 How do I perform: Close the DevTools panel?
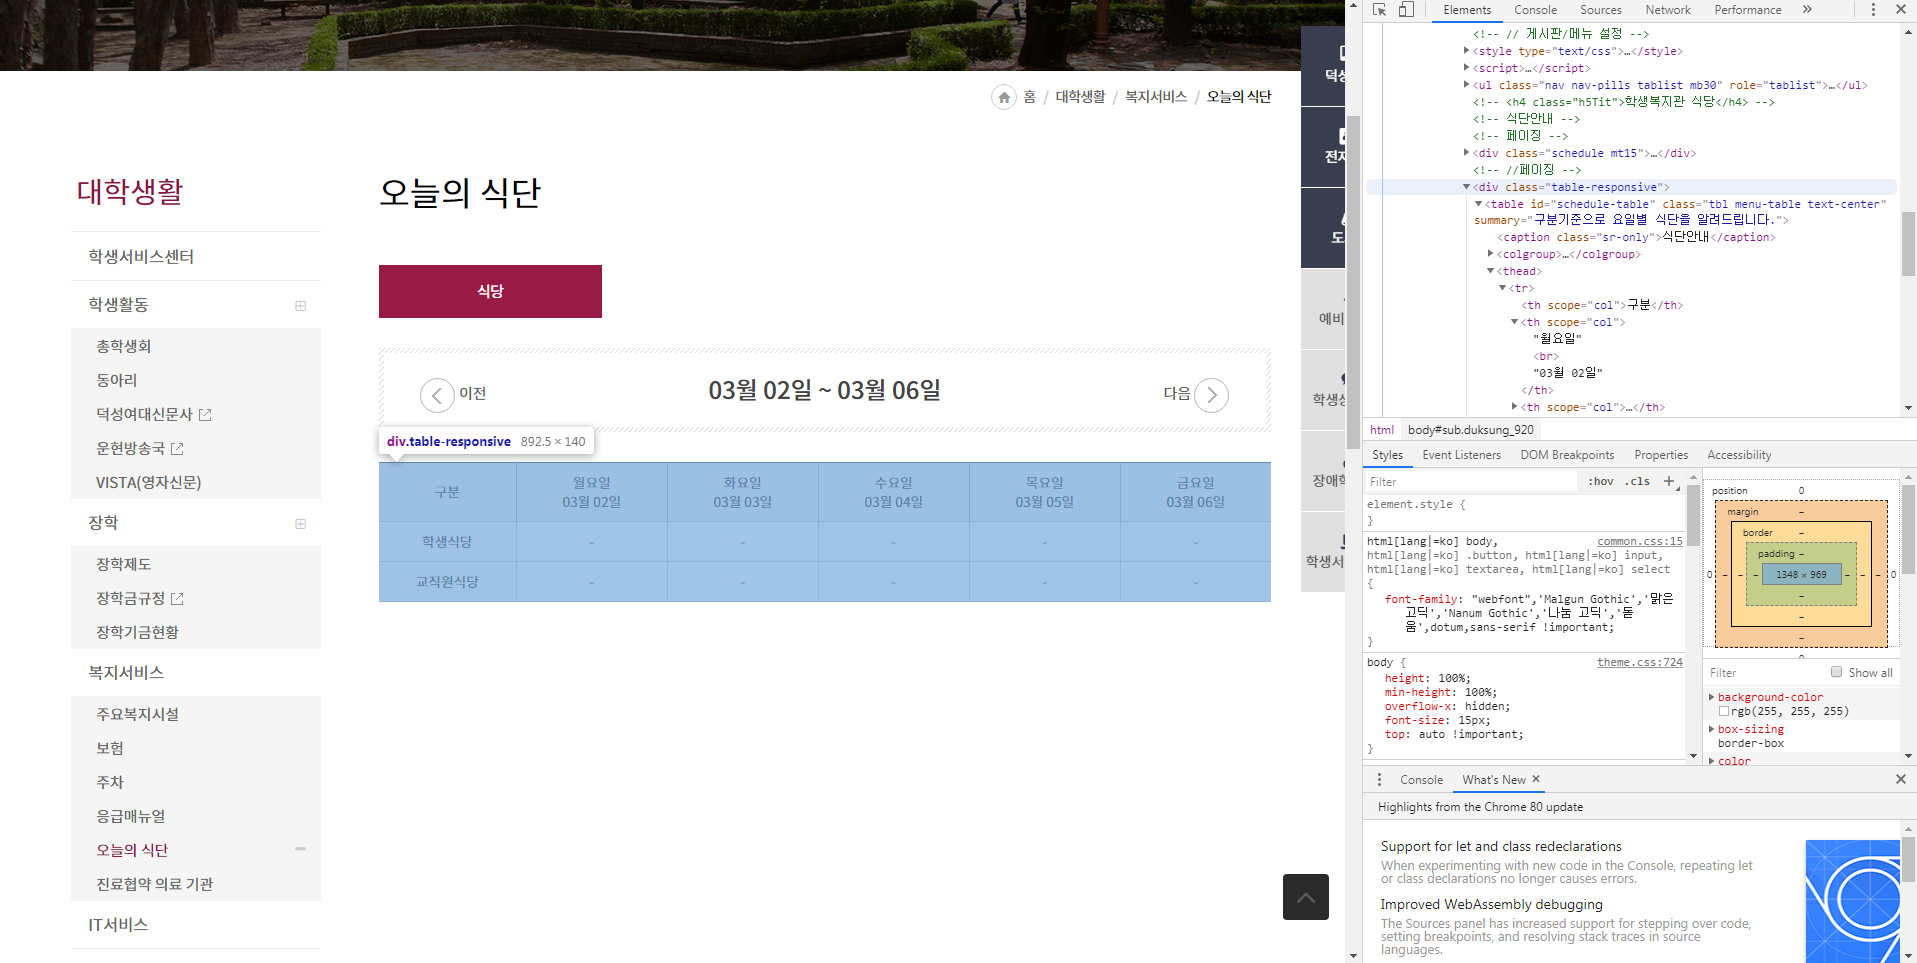tap(1901, 10)
